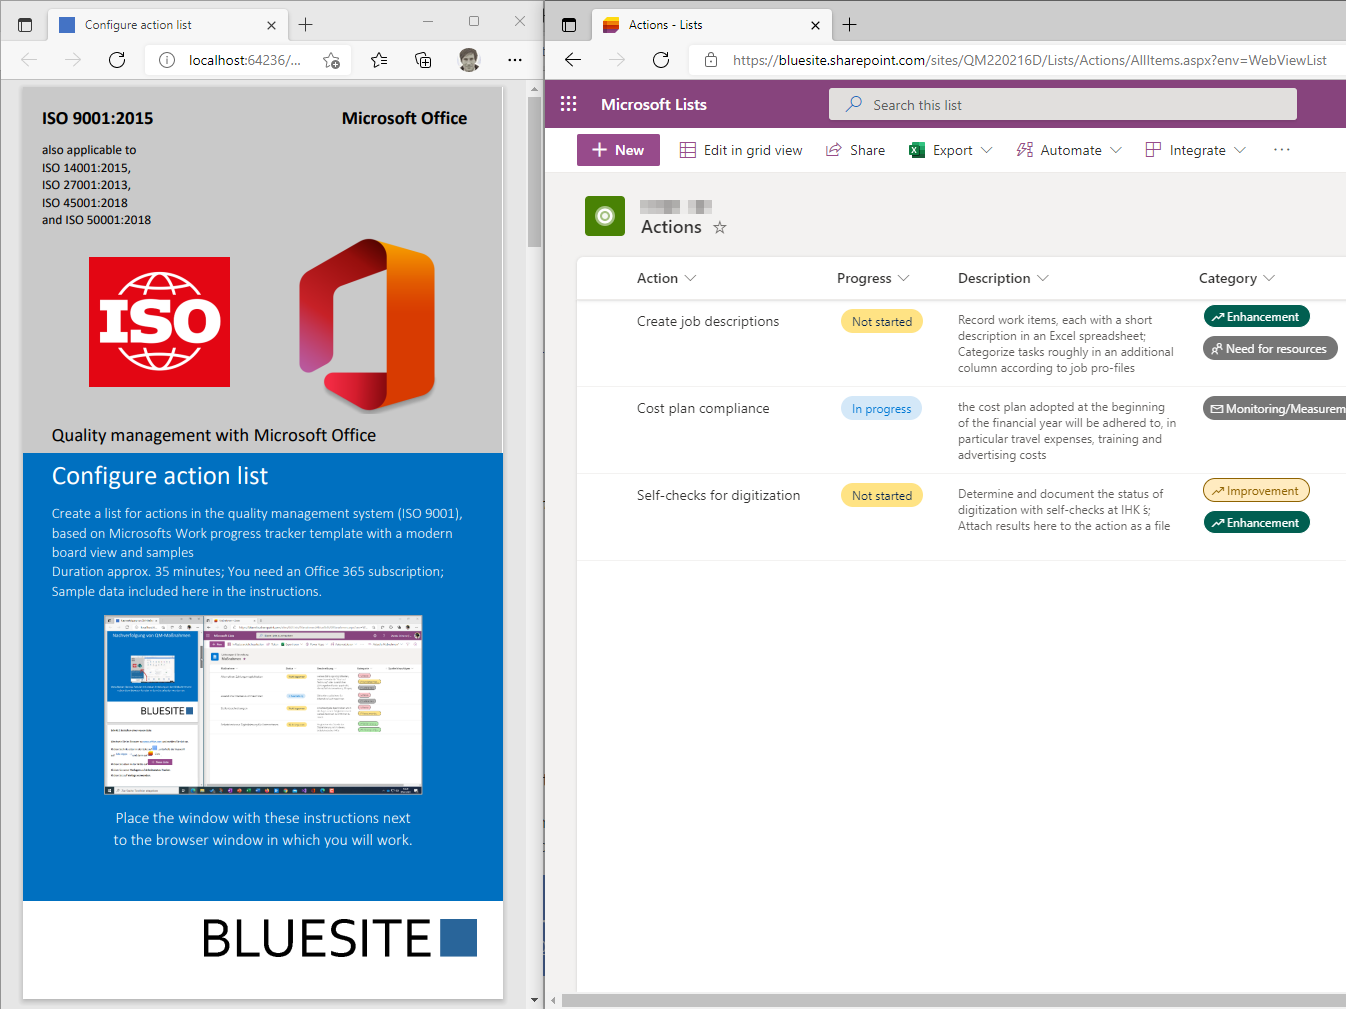Click the instructions preview screenshot thumbnail
This screenshot has height=1009, width=1346.
(x=263, y=705)
